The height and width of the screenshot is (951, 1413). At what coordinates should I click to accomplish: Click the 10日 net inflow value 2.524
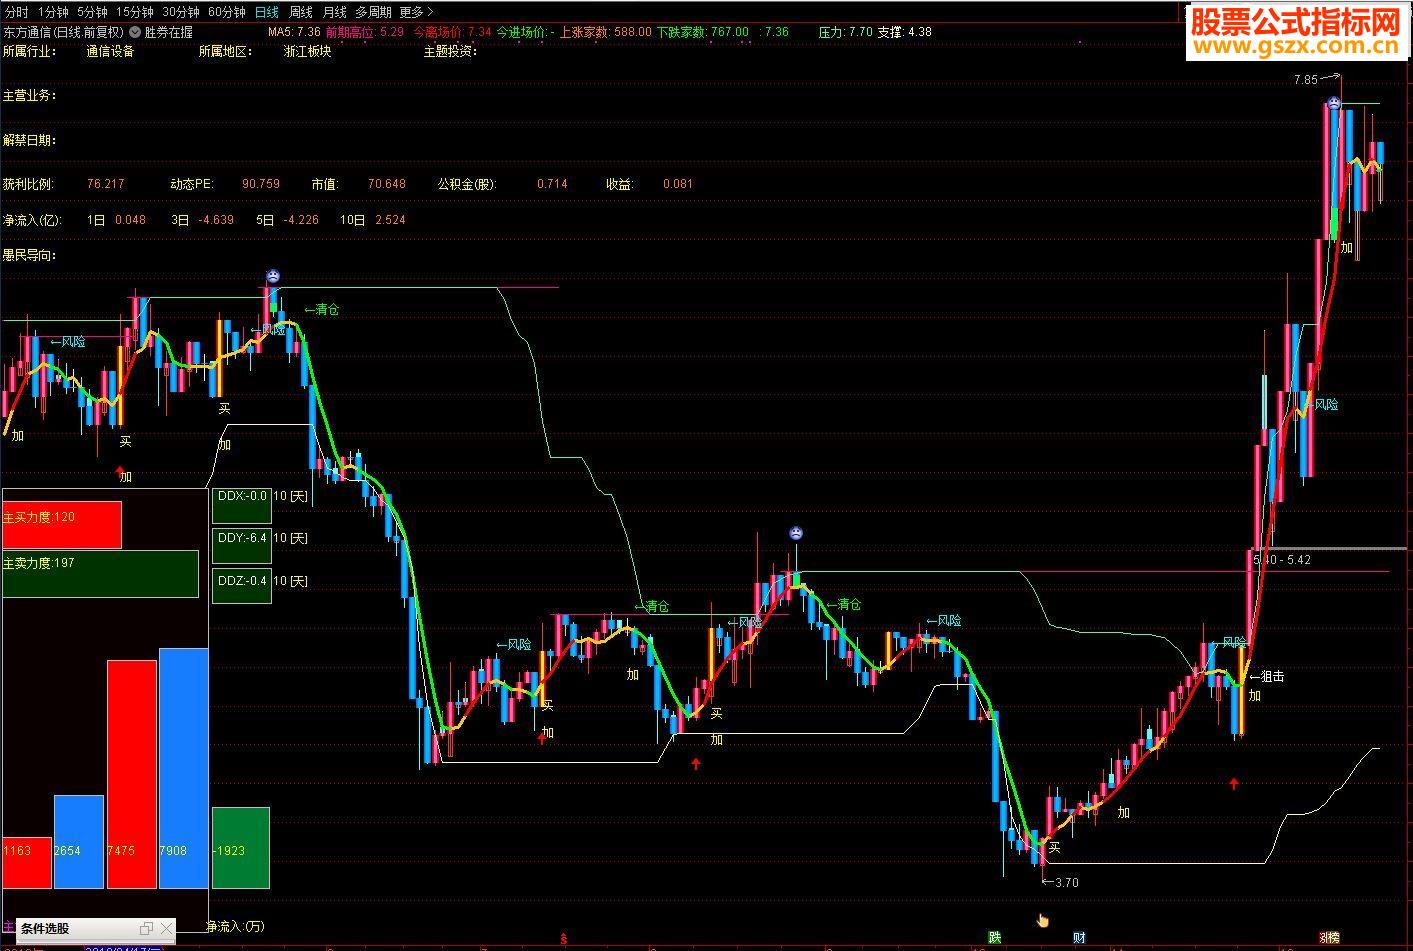pyautogui.click(x=390, y=220)
